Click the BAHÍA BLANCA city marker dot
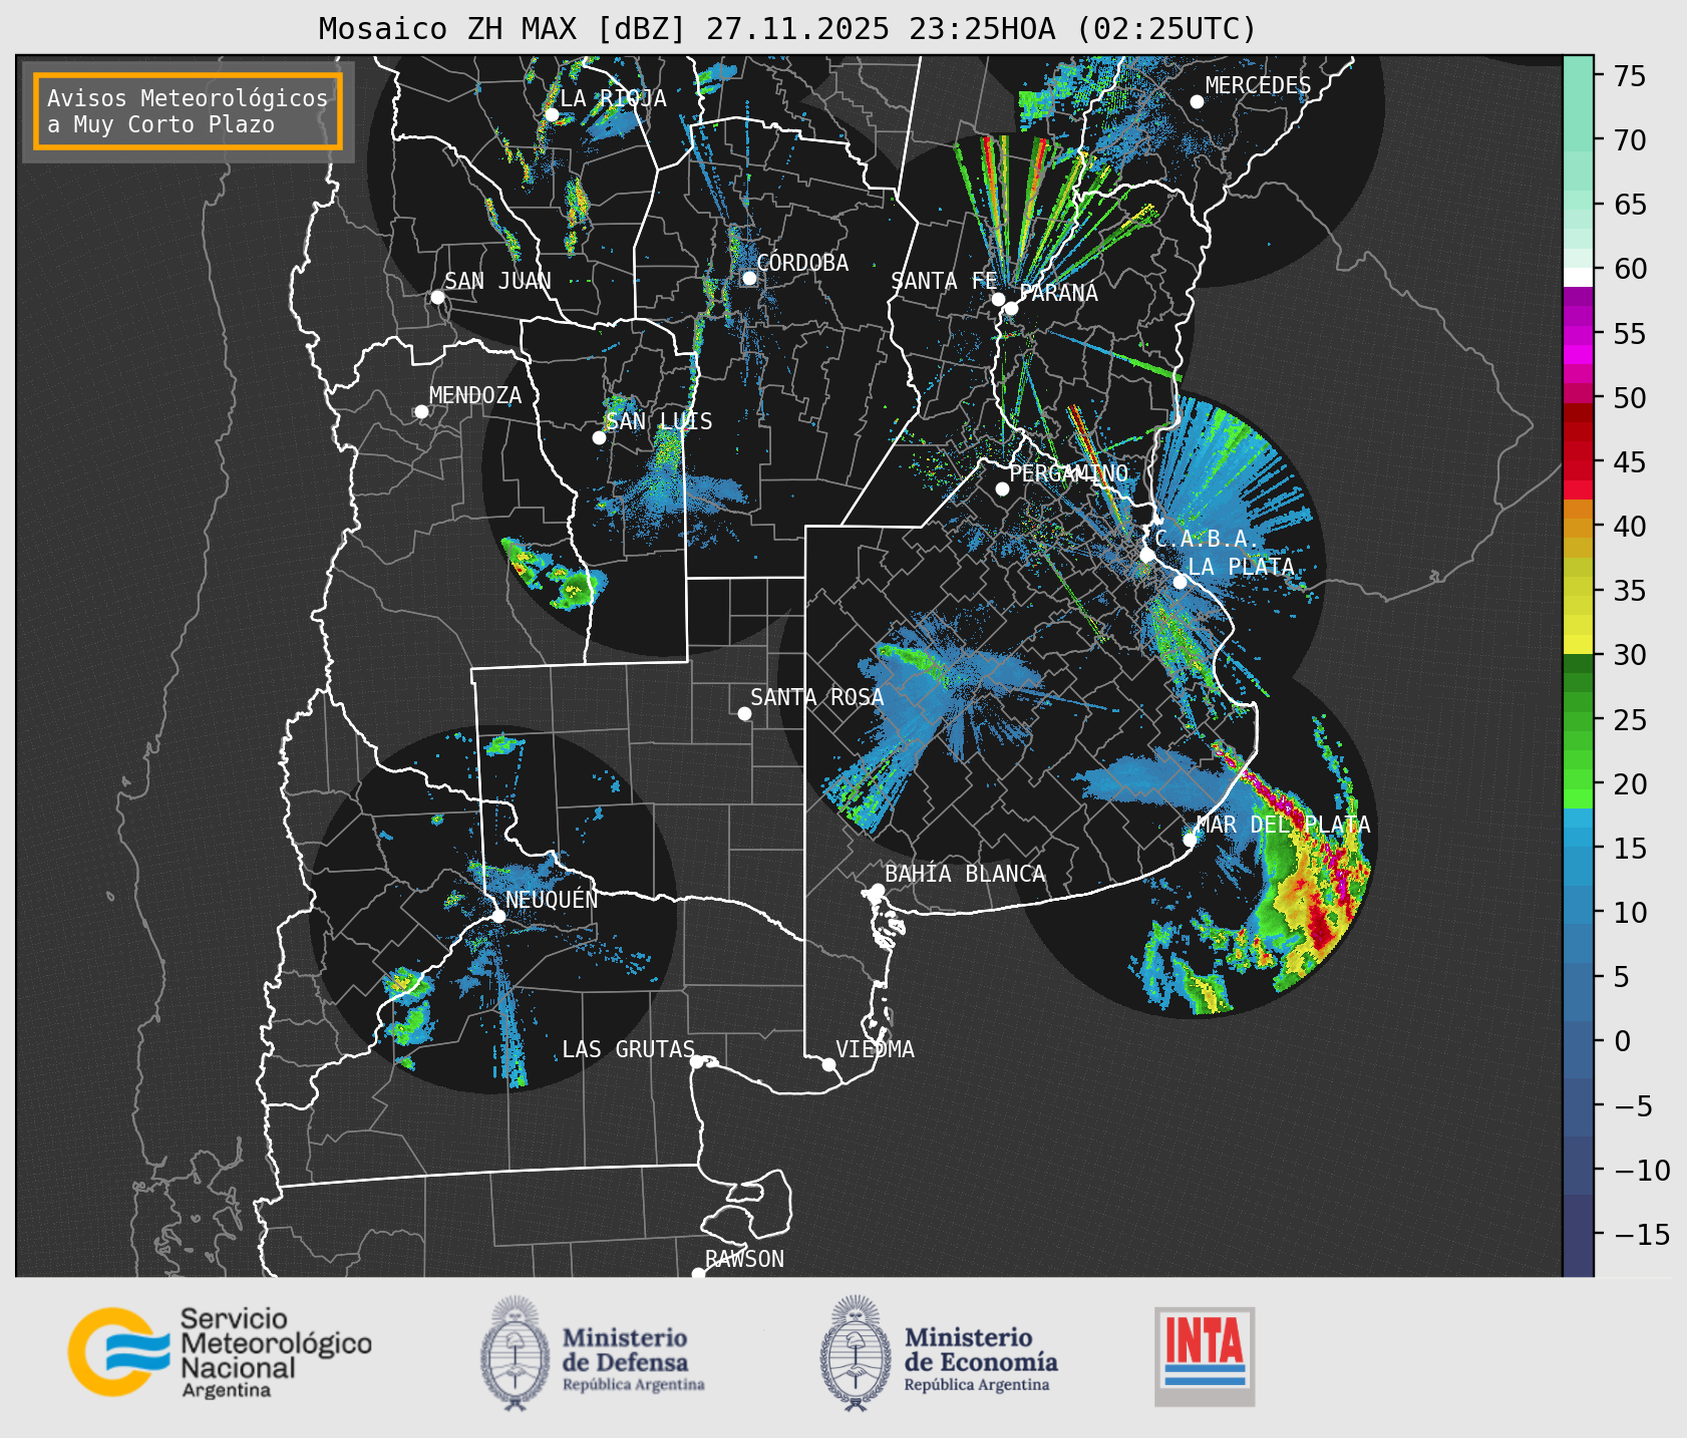Image resolution: width=1687 pixels, height=1438 pixels. [x=877, y=890]
